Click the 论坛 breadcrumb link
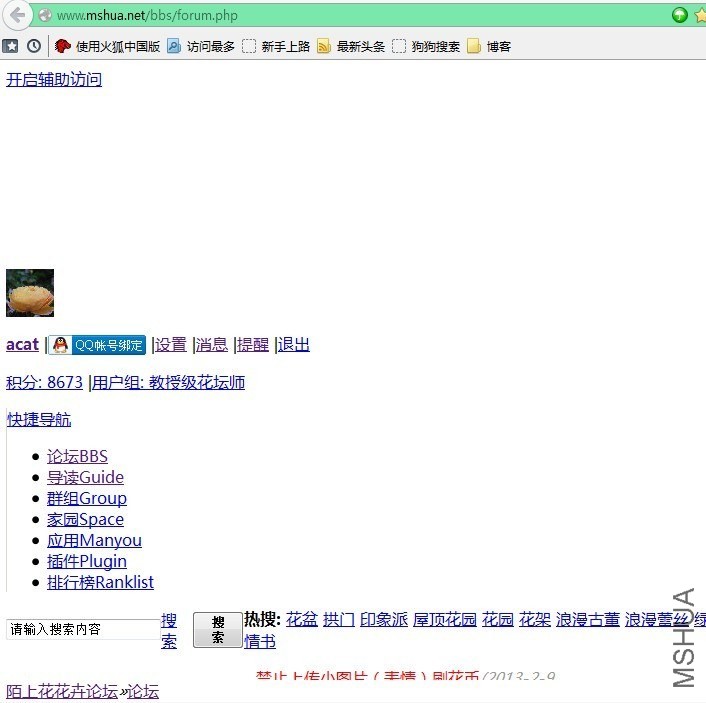 143,691
